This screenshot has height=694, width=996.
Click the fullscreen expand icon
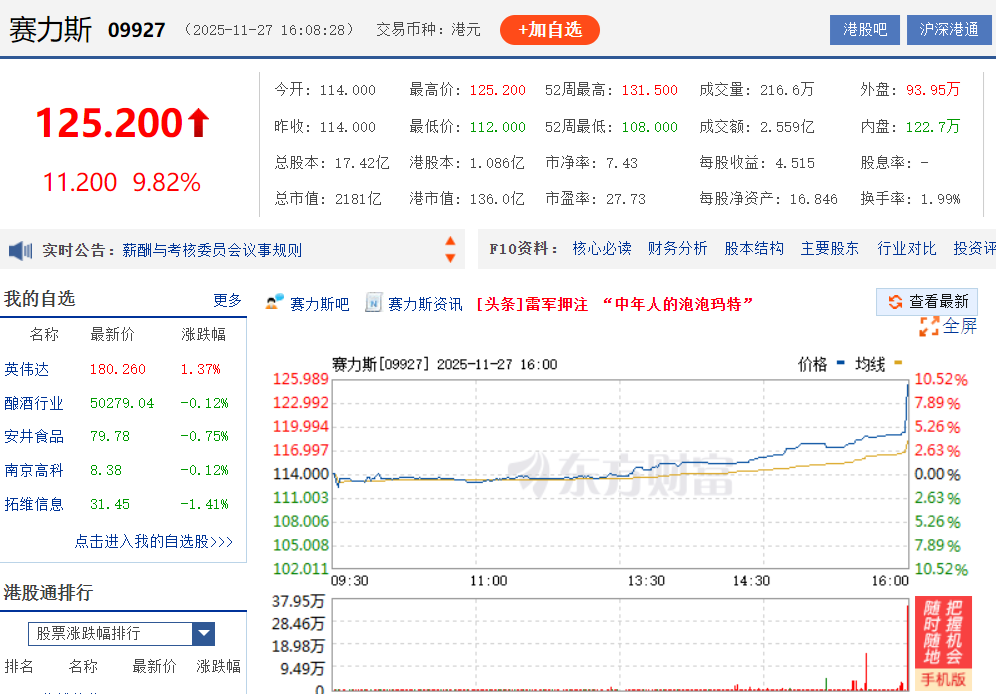coord(929,326)
